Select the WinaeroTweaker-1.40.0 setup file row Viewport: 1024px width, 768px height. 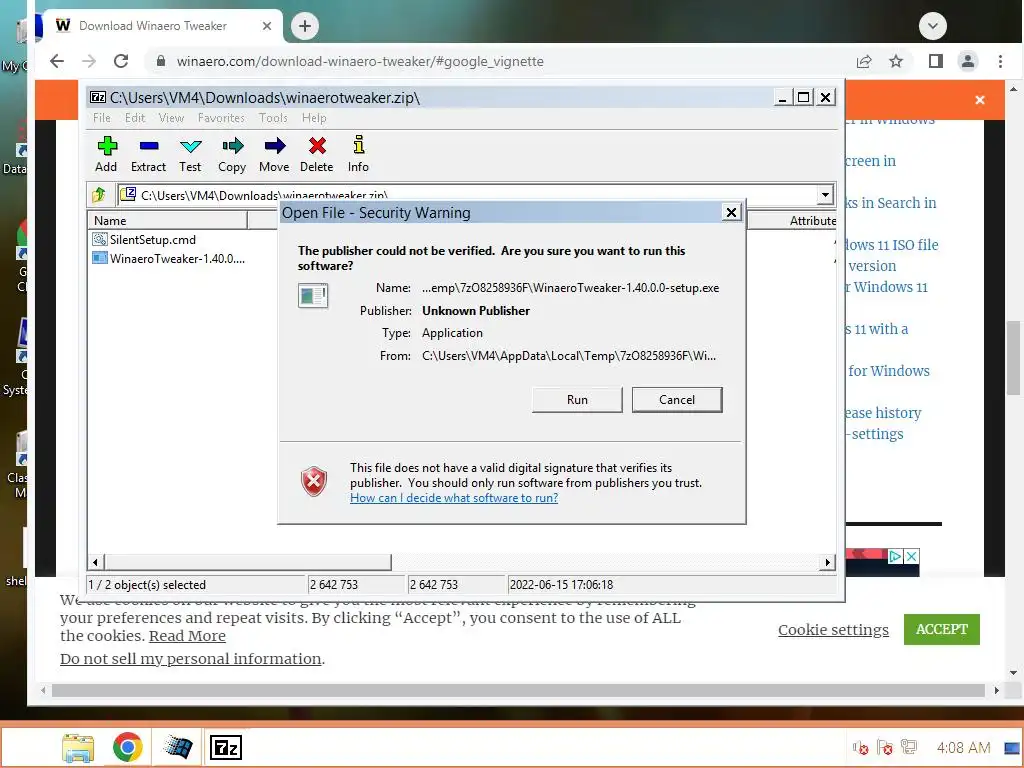click(168, 259)
